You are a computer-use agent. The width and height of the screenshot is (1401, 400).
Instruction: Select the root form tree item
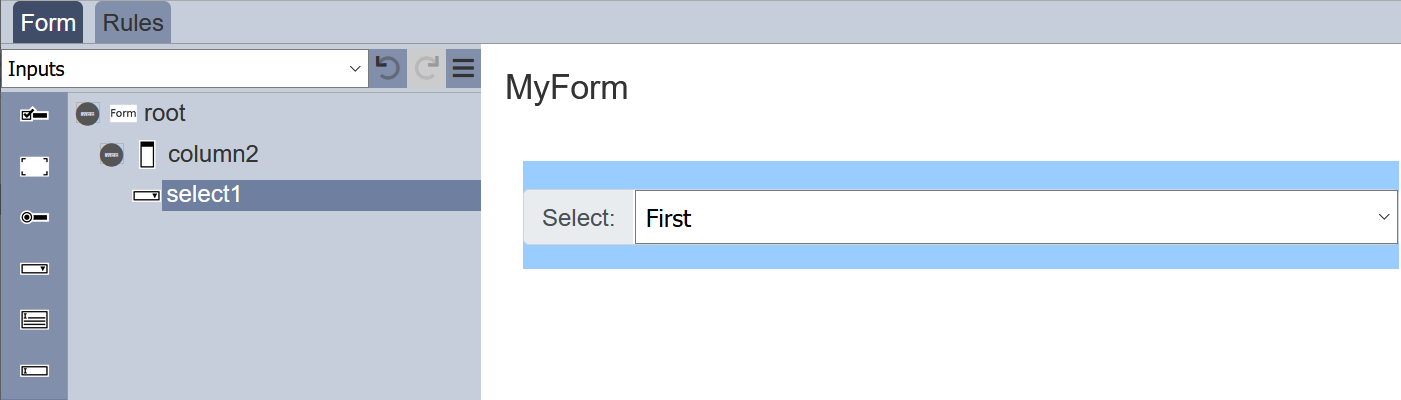165,113
